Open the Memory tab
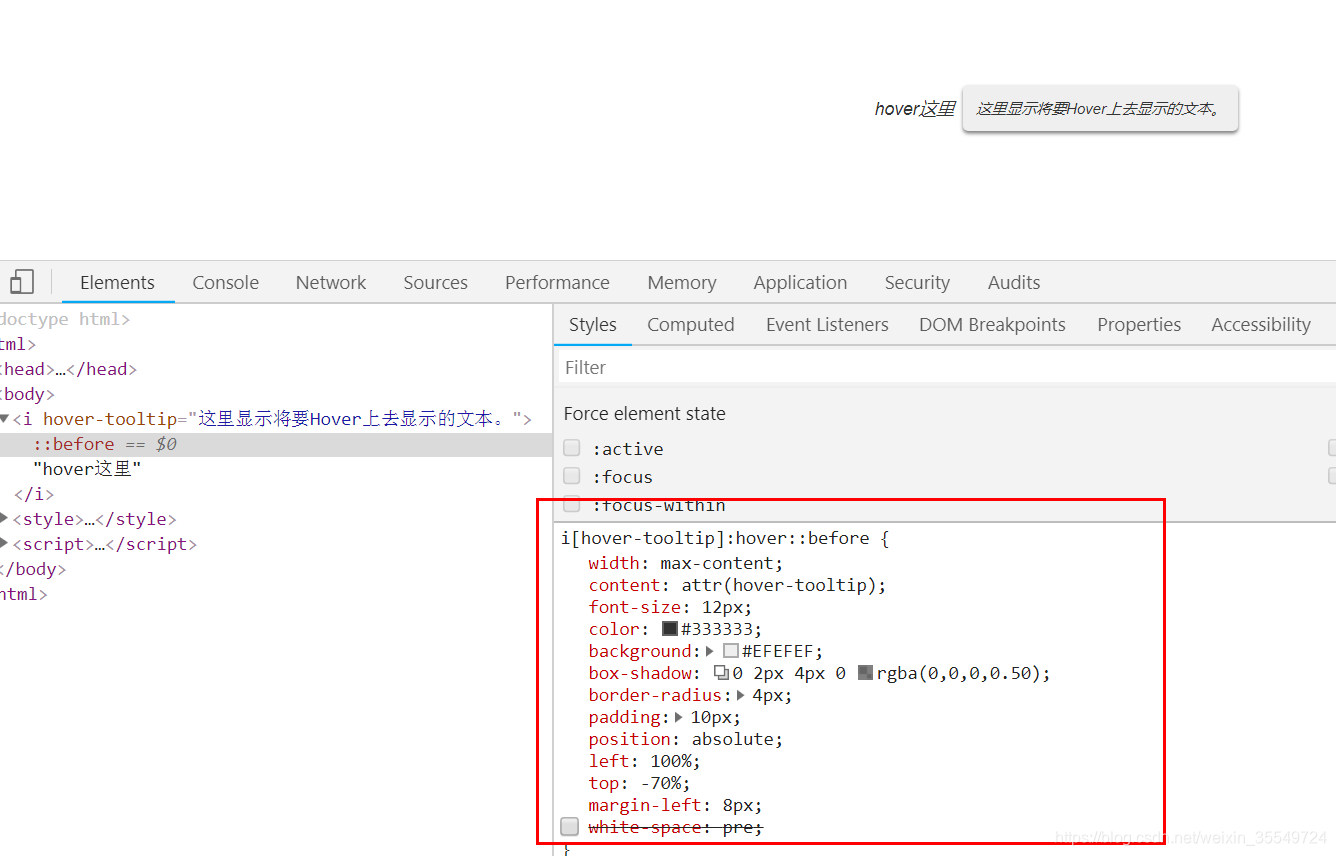 [681, 282]
